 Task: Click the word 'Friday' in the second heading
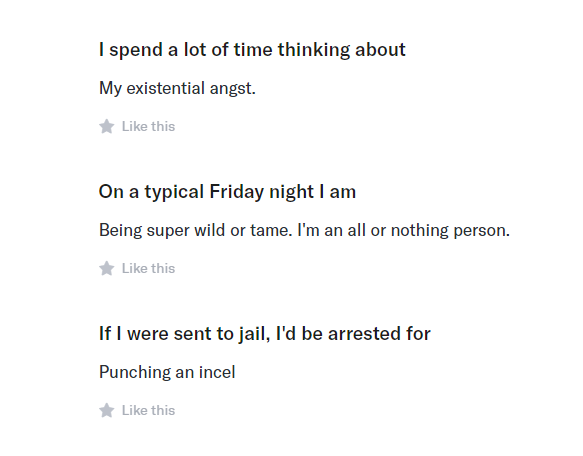click(236, 192)
